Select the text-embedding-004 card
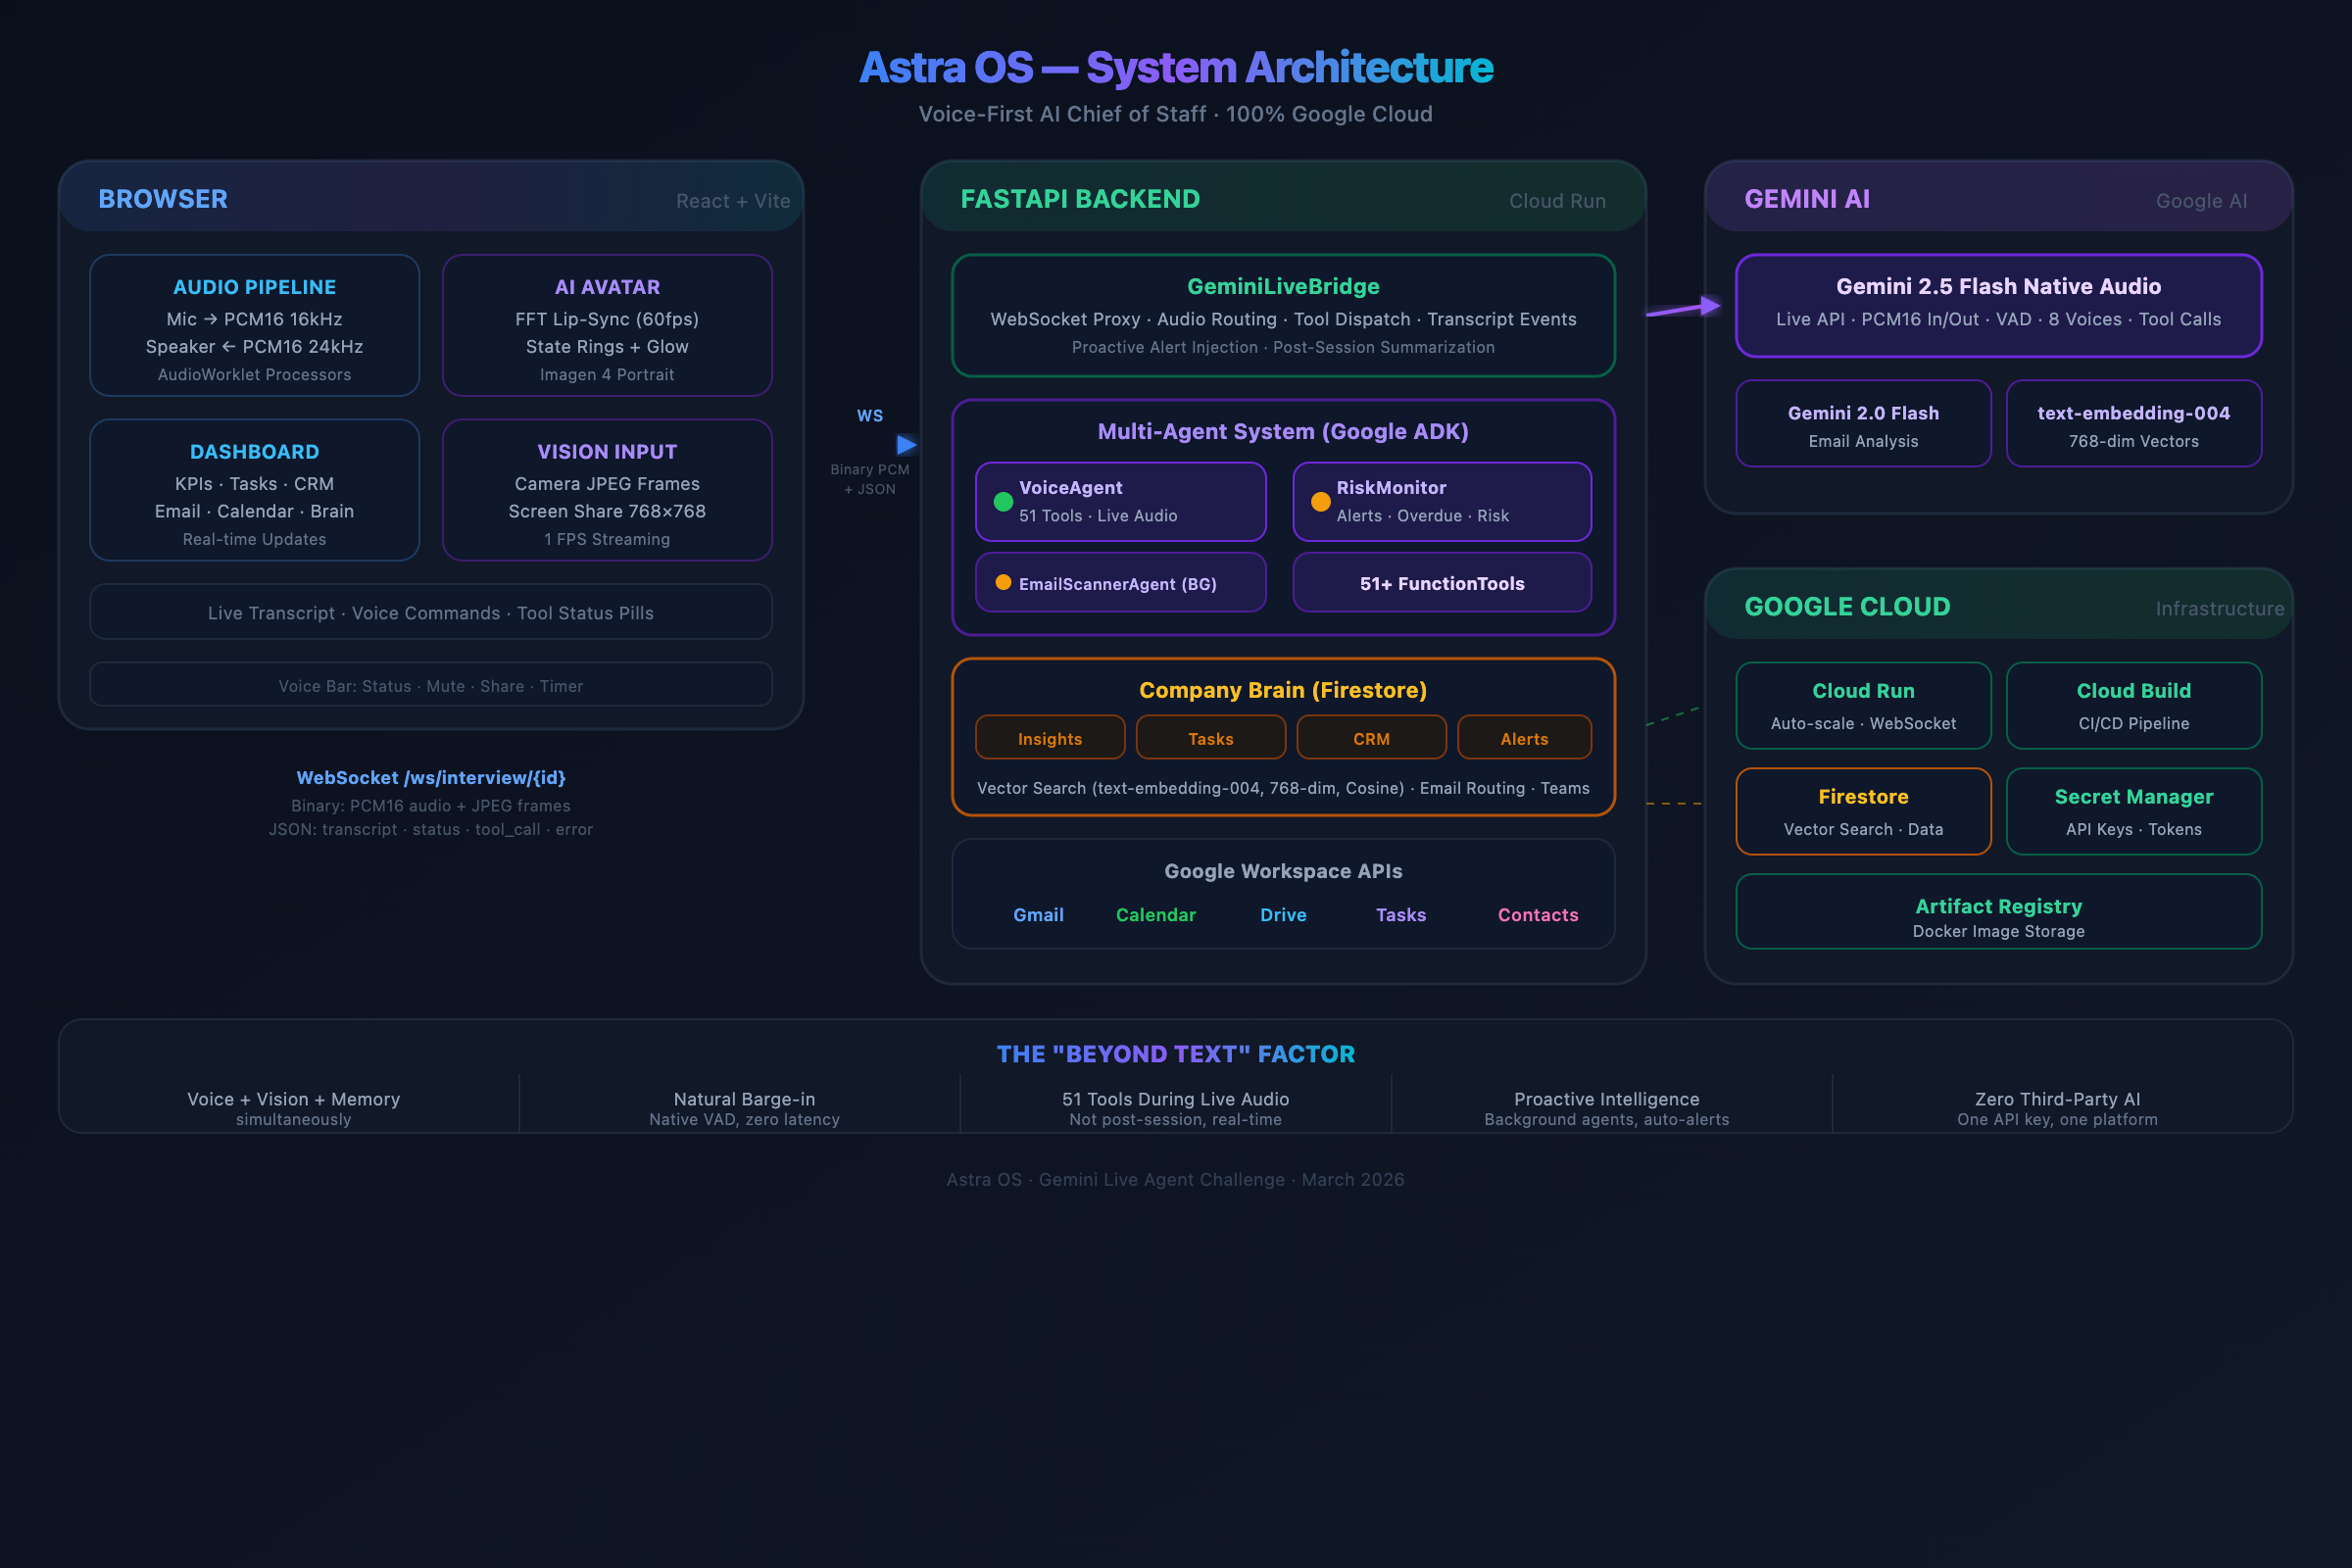2352x1568 pixels. point(2133,424)
